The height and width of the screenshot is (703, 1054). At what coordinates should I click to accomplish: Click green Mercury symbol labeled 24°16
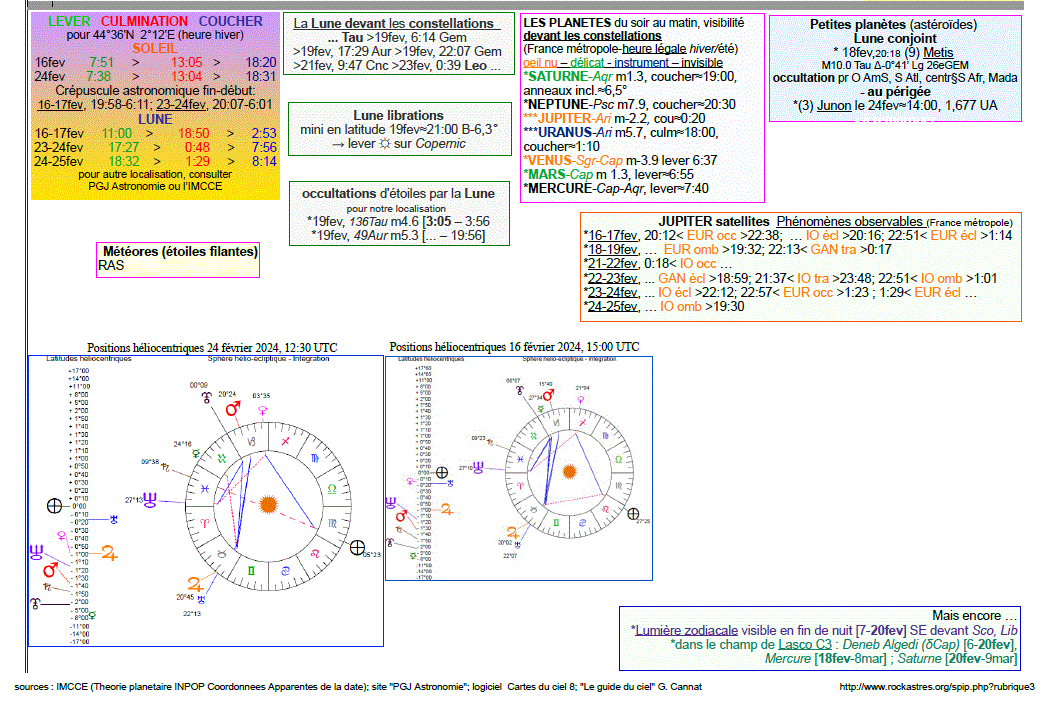click(x=196, y=454)
